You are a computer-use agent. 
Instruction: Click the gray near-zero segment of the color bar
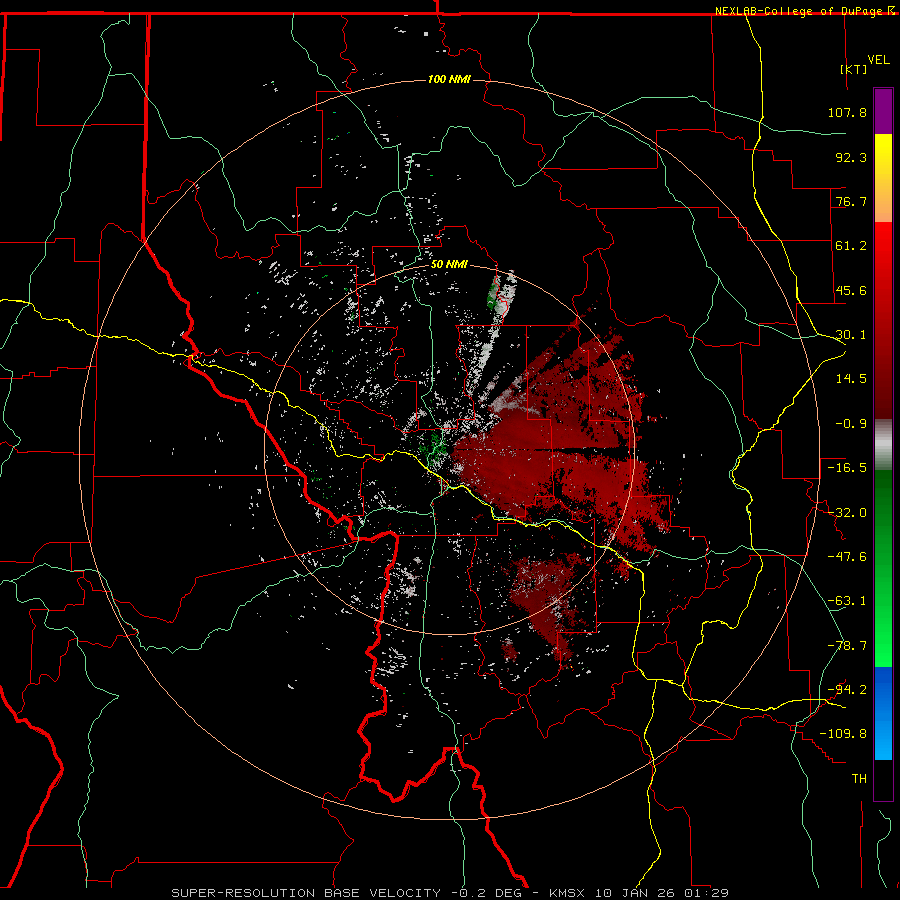[883, 445]
